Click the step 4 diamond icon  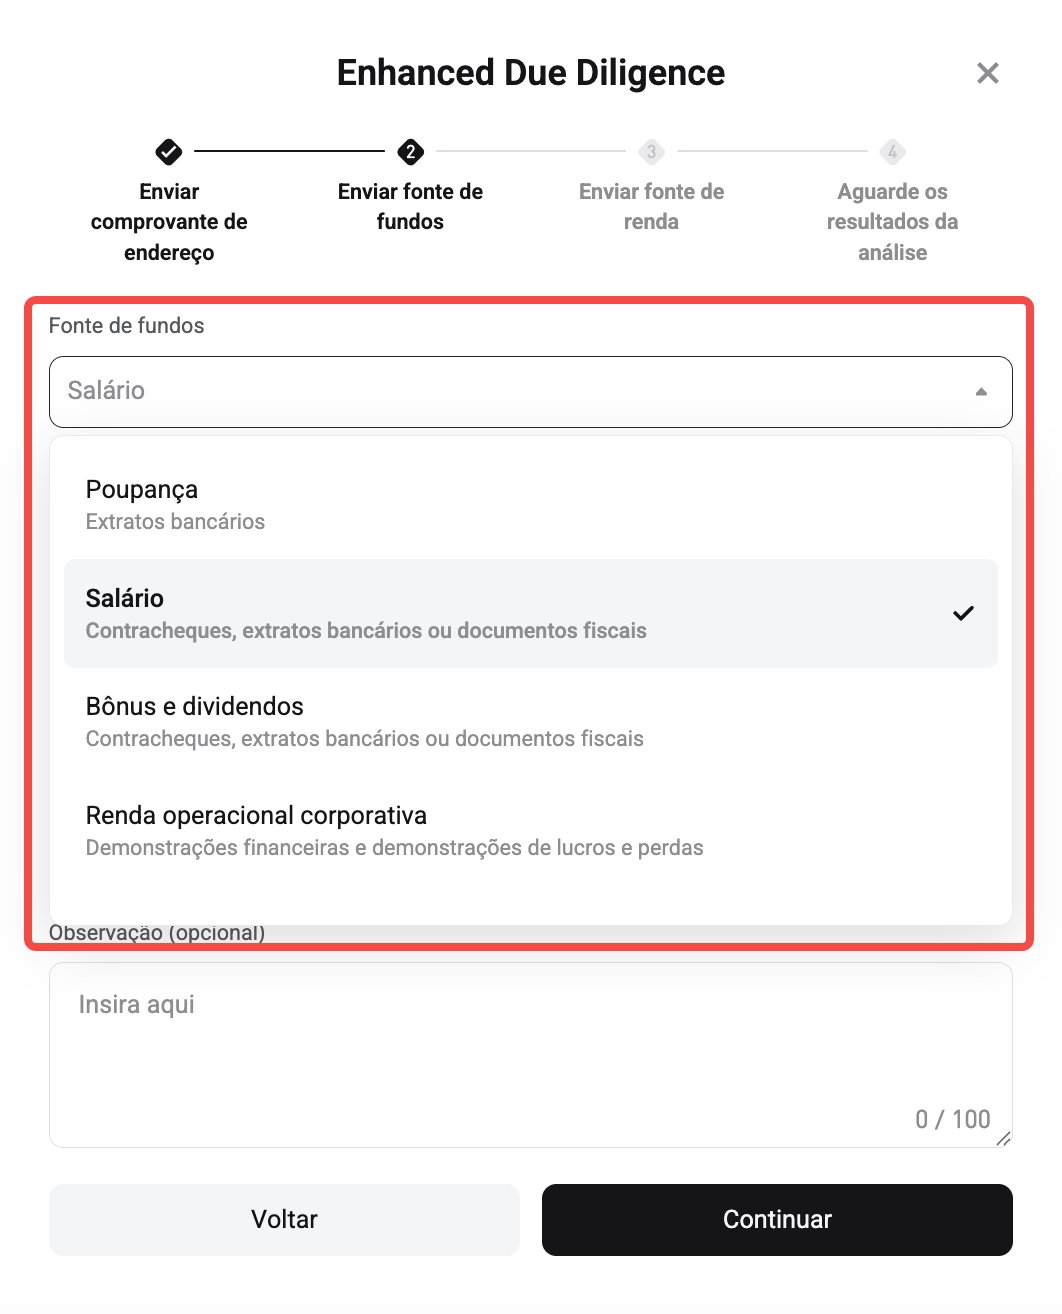tap(892, 152)
